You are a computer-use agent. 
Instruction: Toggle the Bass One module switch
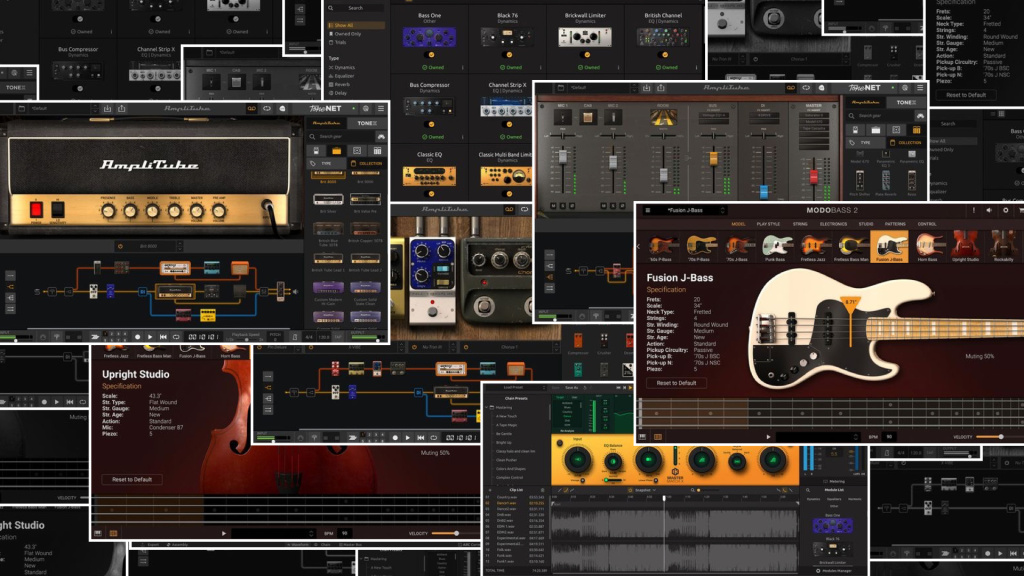(429, 55)
